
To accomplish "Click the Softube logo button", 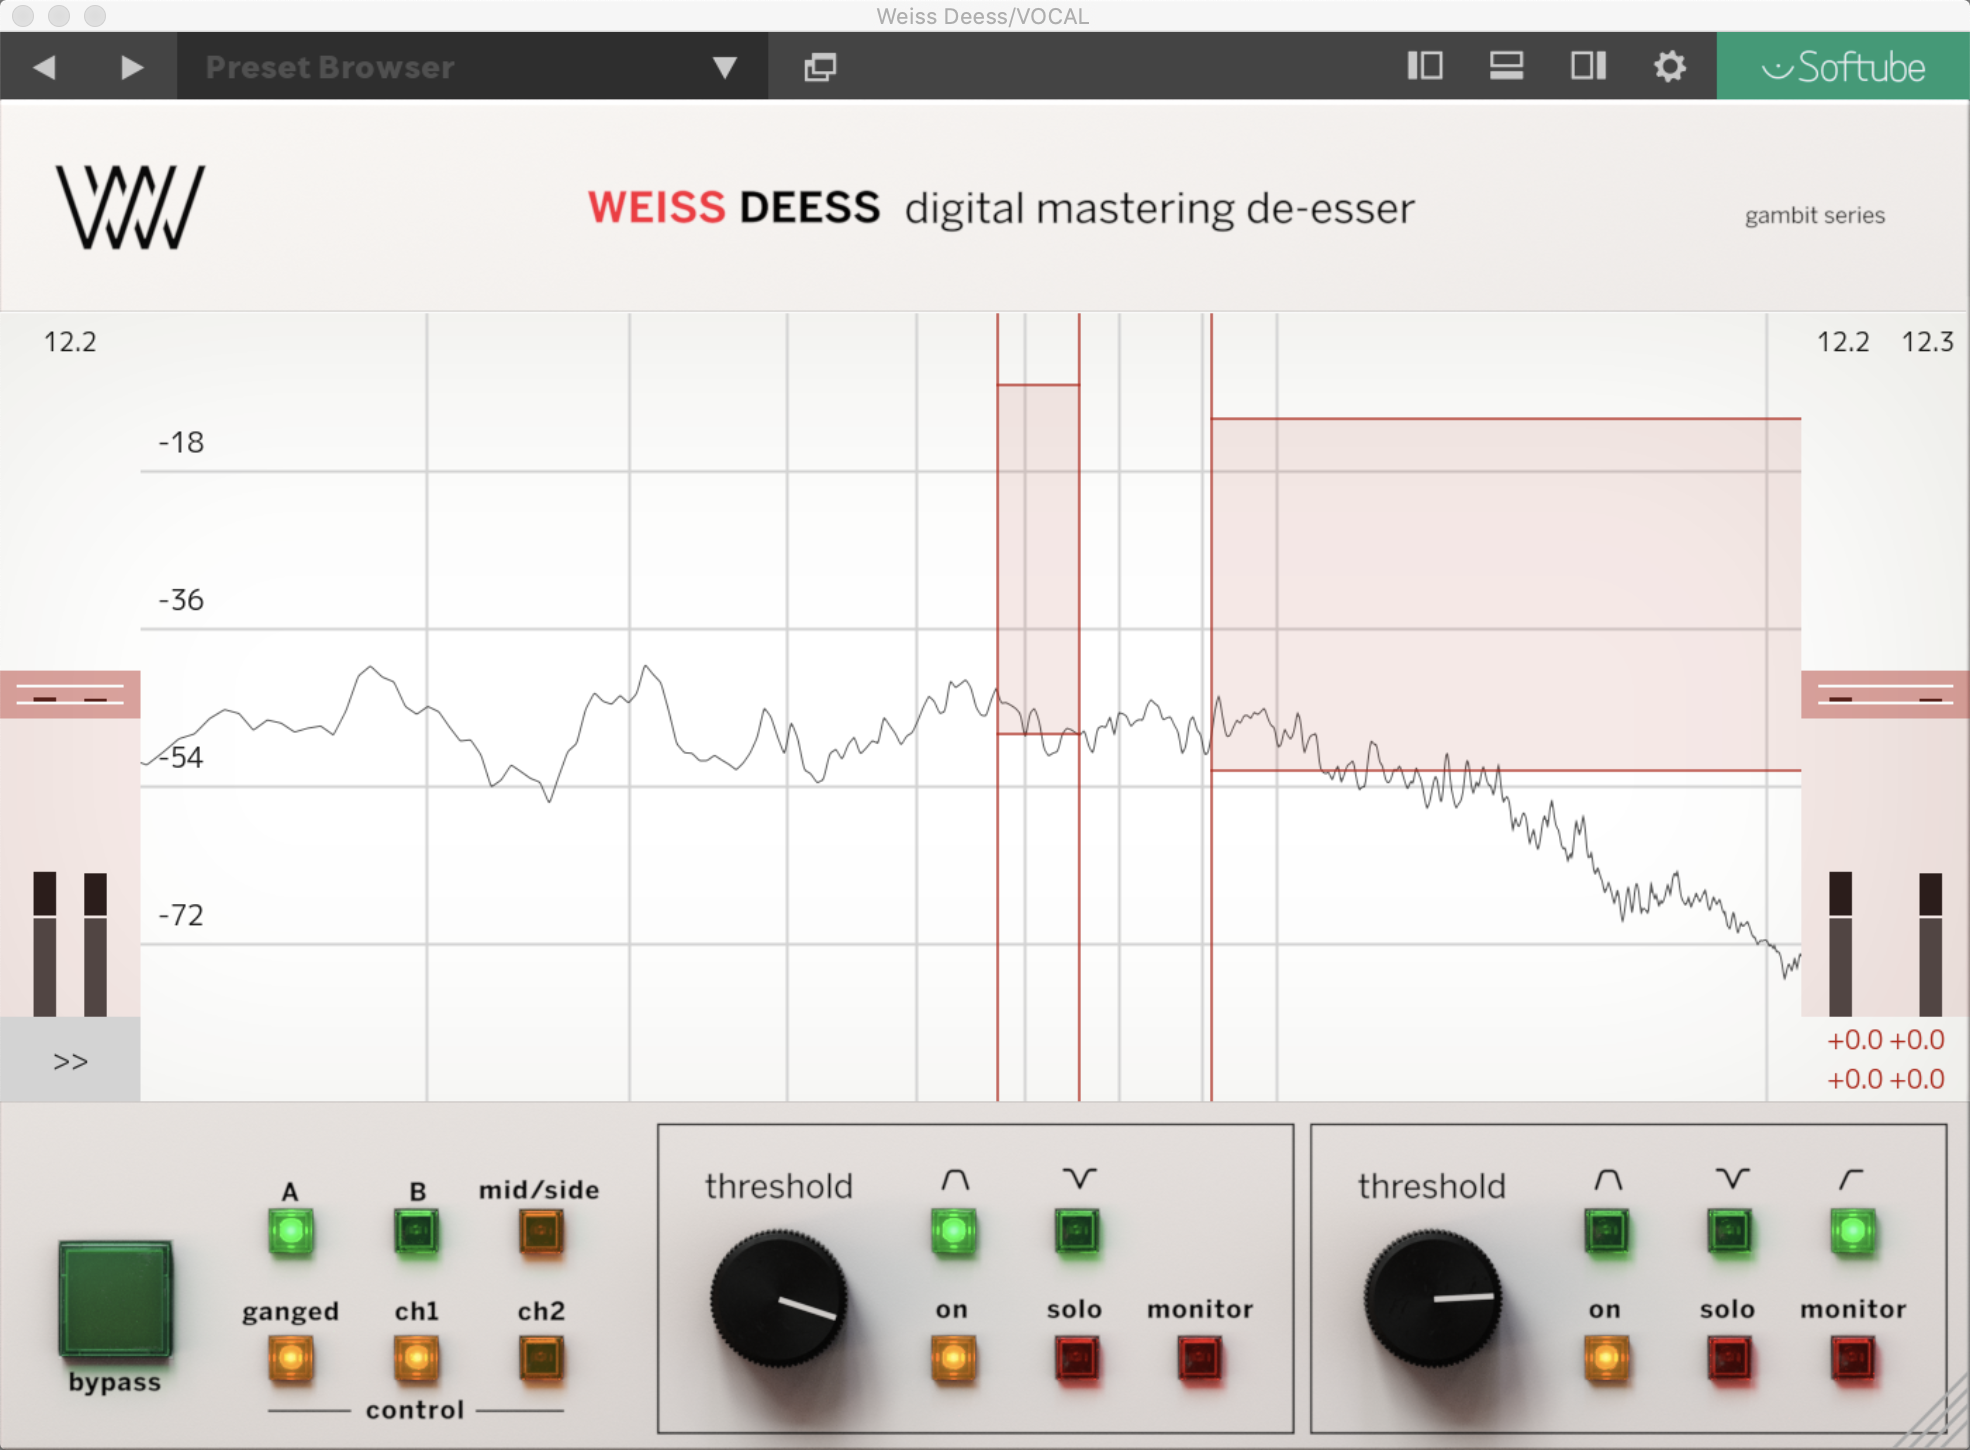I will pos(1843,67).
